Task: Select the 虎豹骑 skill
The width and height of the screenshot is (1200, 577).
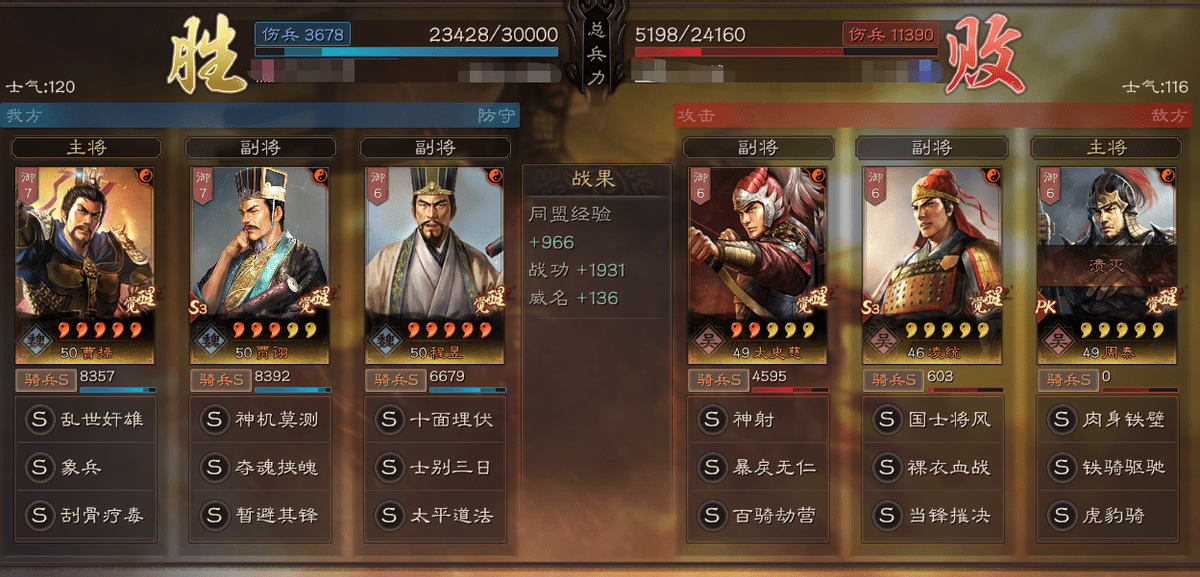Action: 1107,515
